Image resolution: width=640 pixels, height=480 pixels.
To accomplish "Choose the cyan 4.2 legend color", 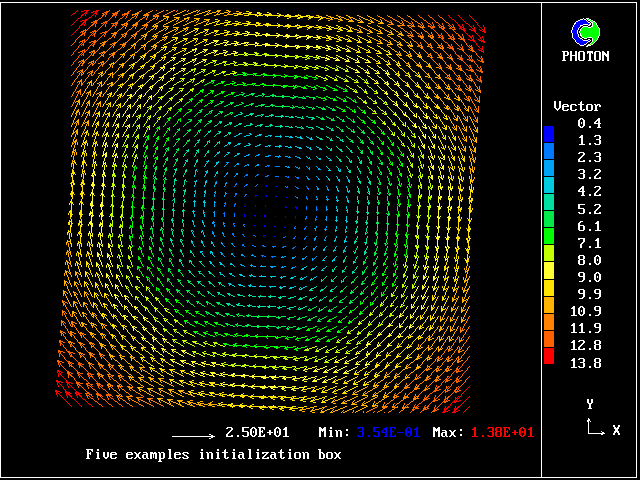I will (549, 191).
